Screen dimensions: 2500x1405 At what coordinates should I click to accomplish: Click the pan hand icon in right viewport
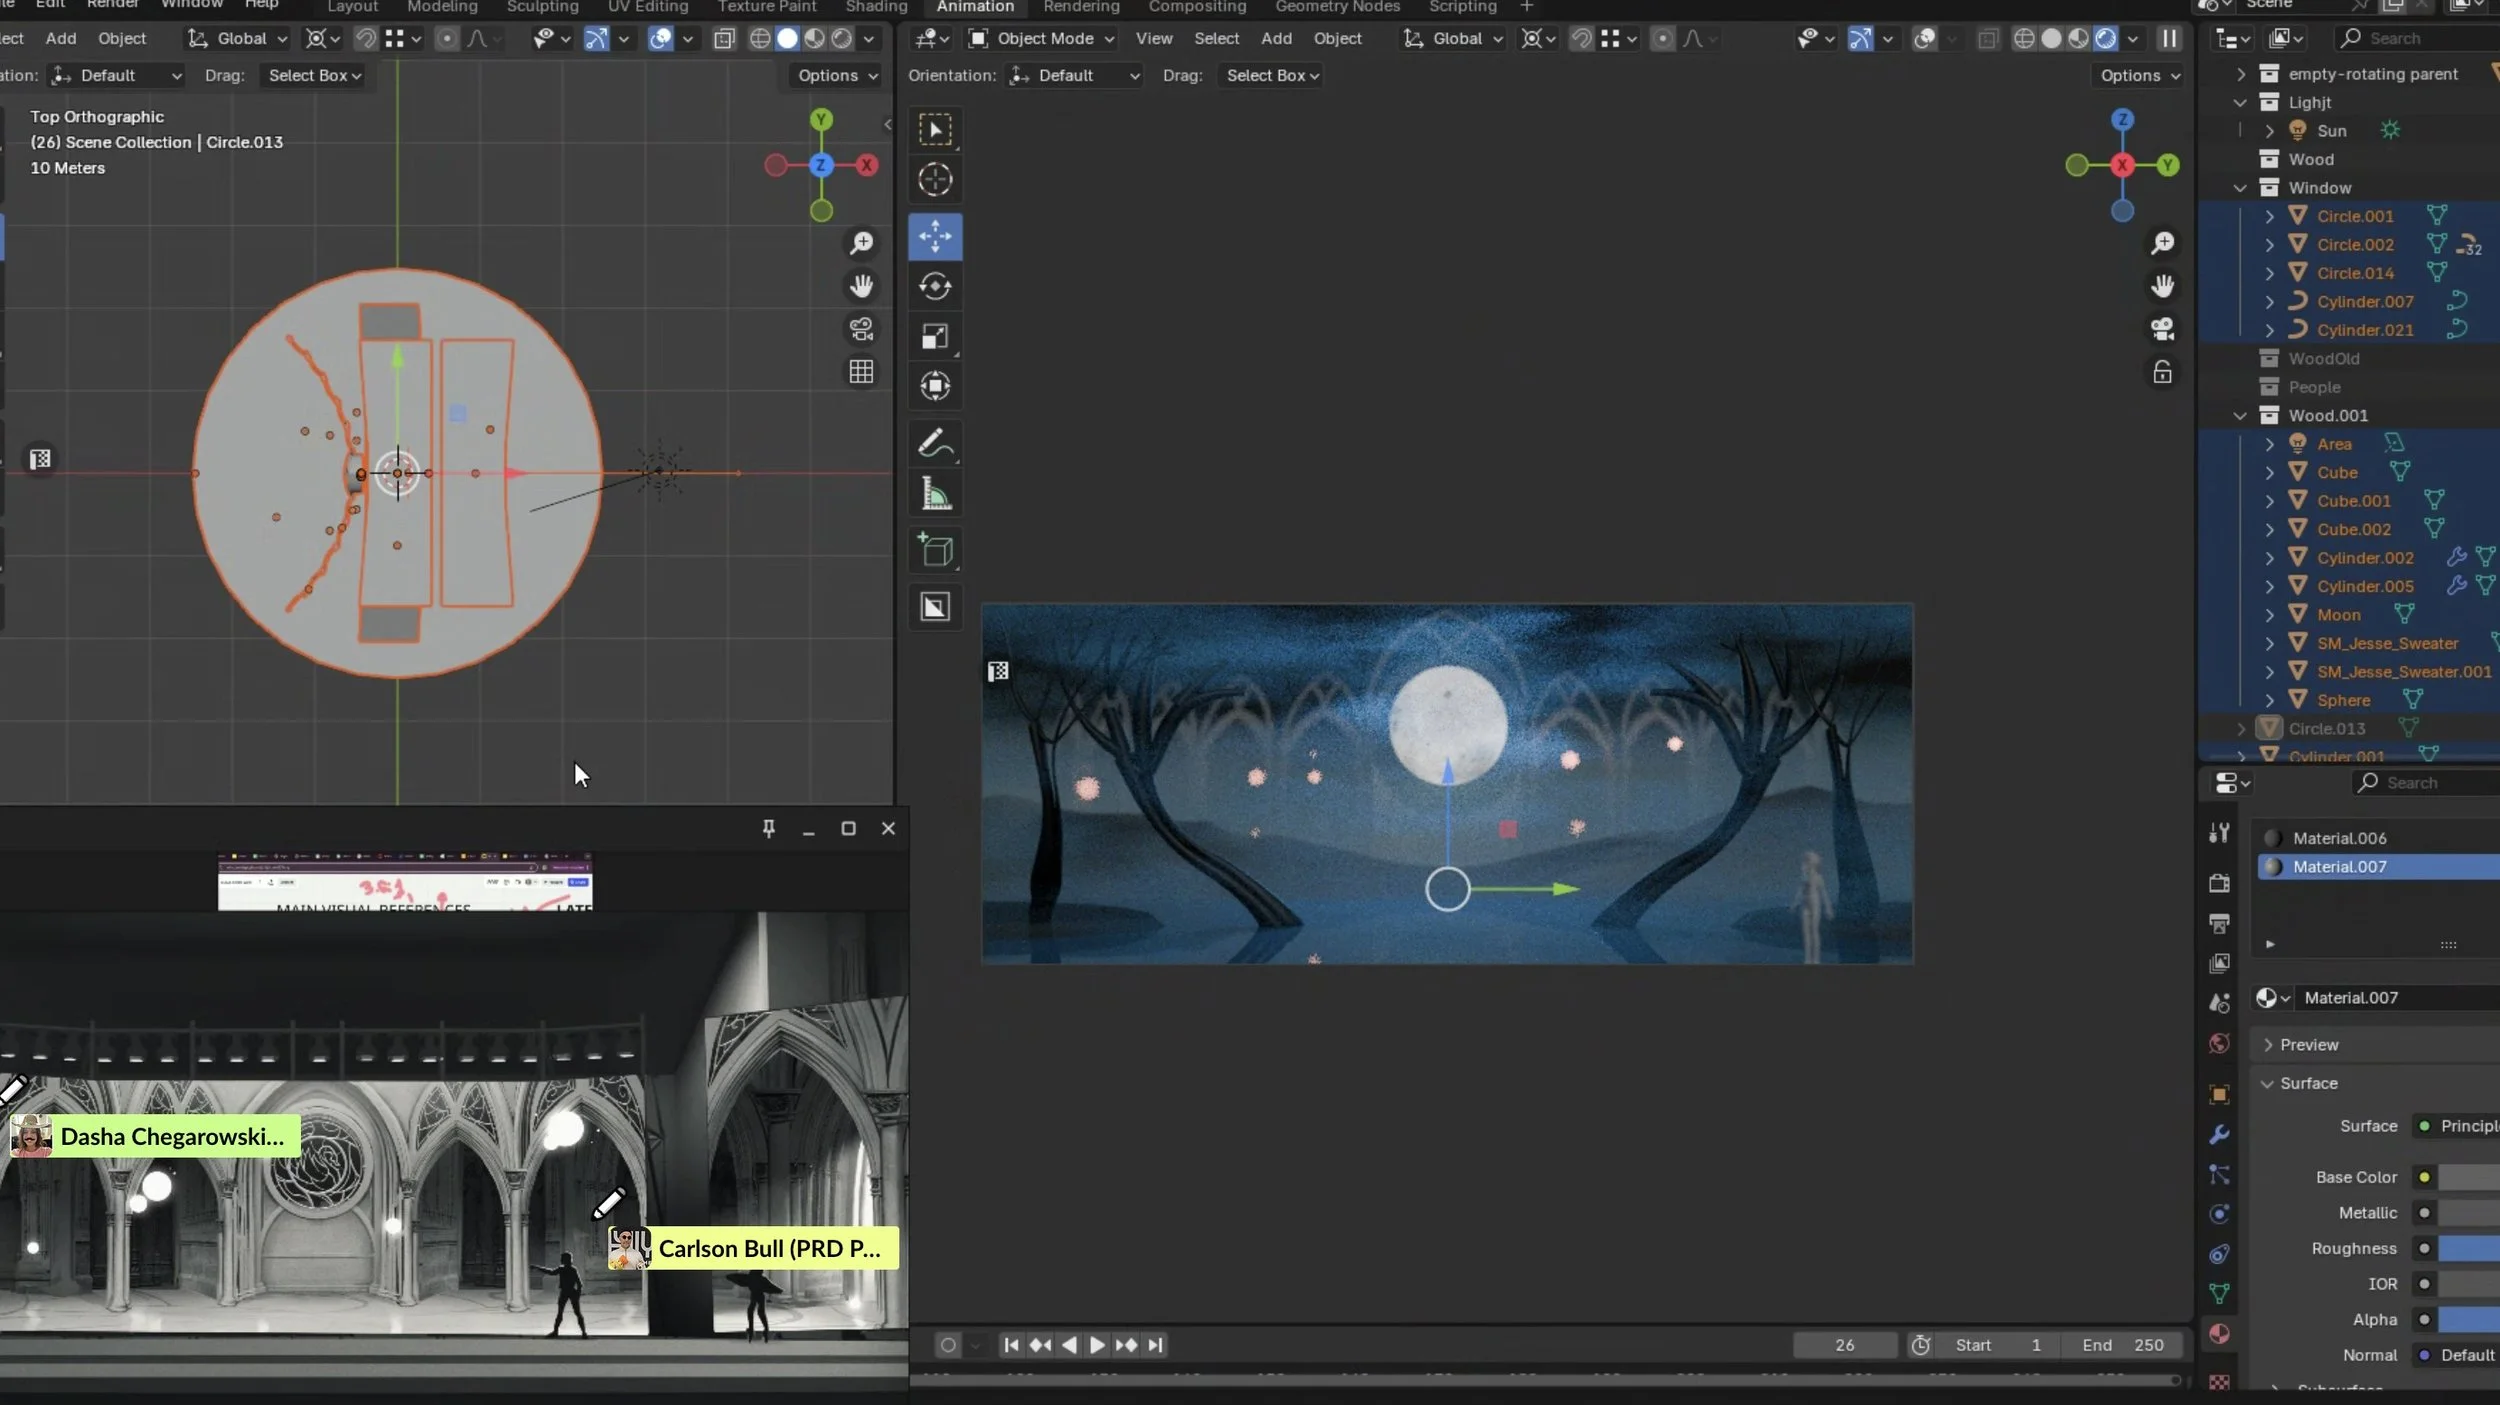[2162, 286]
